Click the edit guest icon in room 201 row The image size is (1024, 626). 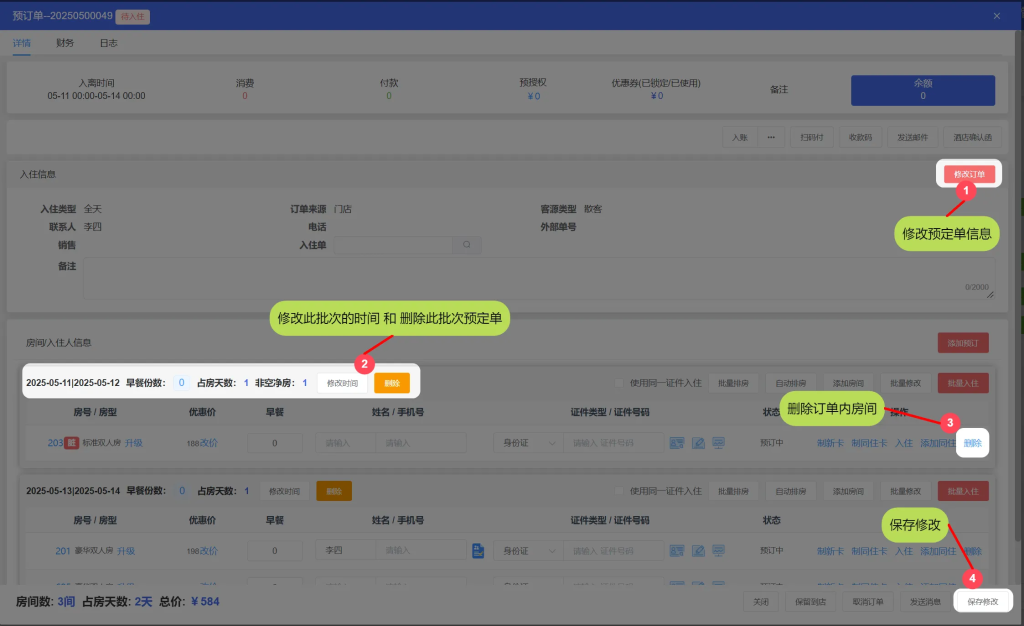[x=698, y=551]
